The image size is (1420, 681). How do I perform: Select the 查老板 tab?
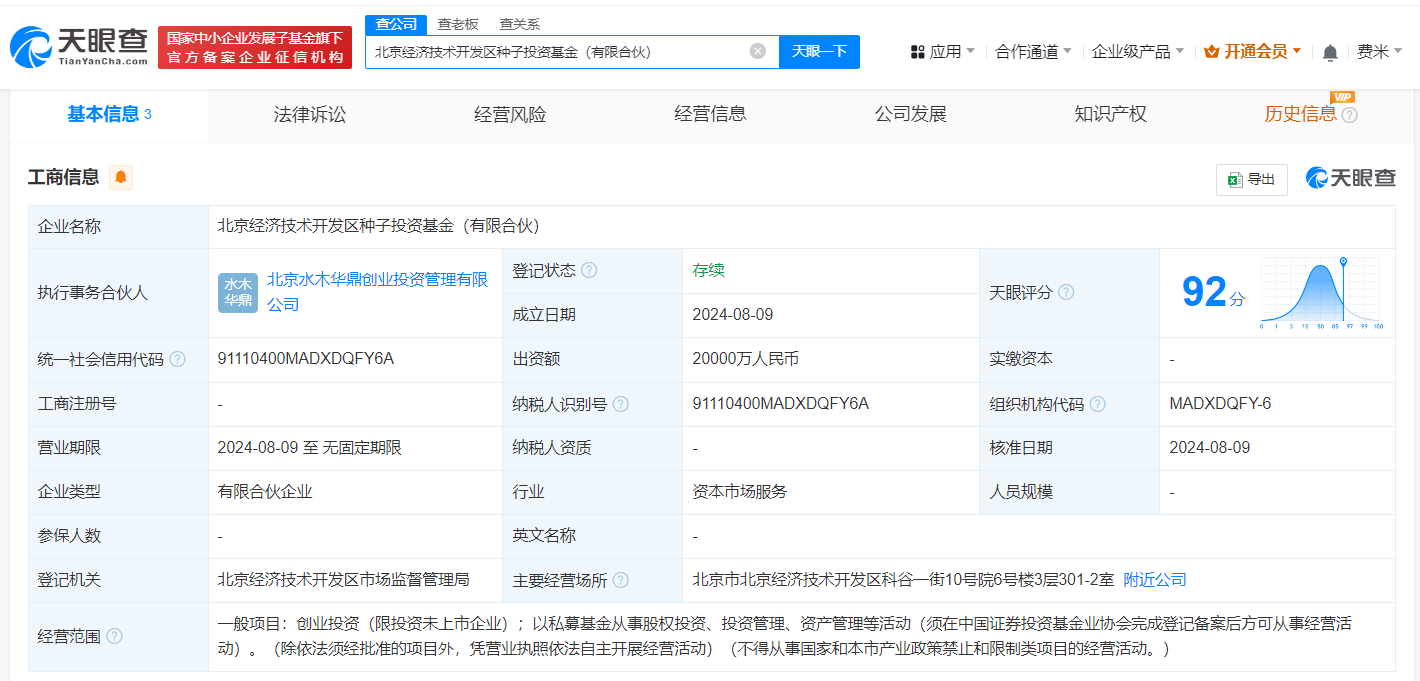pyautogui.click(x=458, y=23)
